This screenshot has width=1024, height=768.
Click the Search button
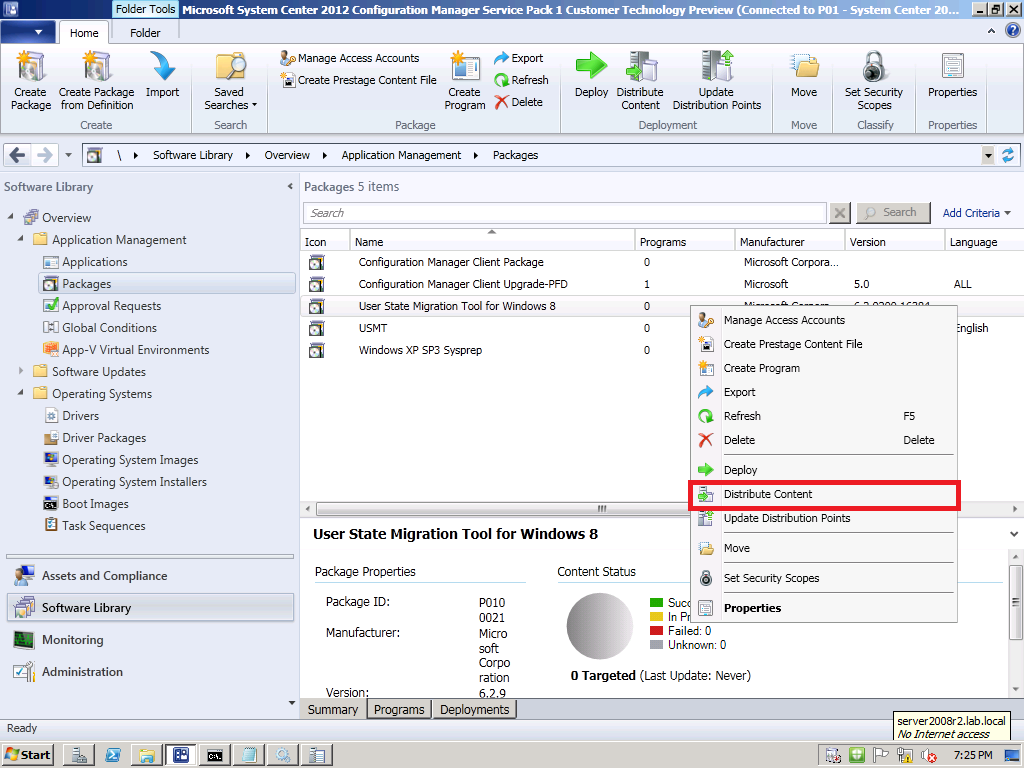click(893, 213)
